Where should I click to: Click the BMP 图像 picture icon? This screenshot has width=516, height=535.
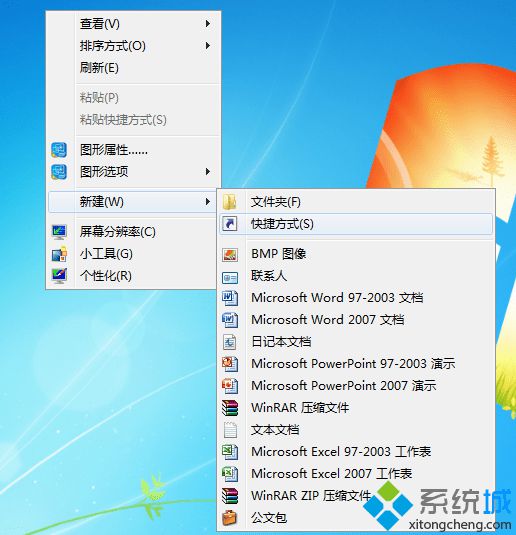230,254
